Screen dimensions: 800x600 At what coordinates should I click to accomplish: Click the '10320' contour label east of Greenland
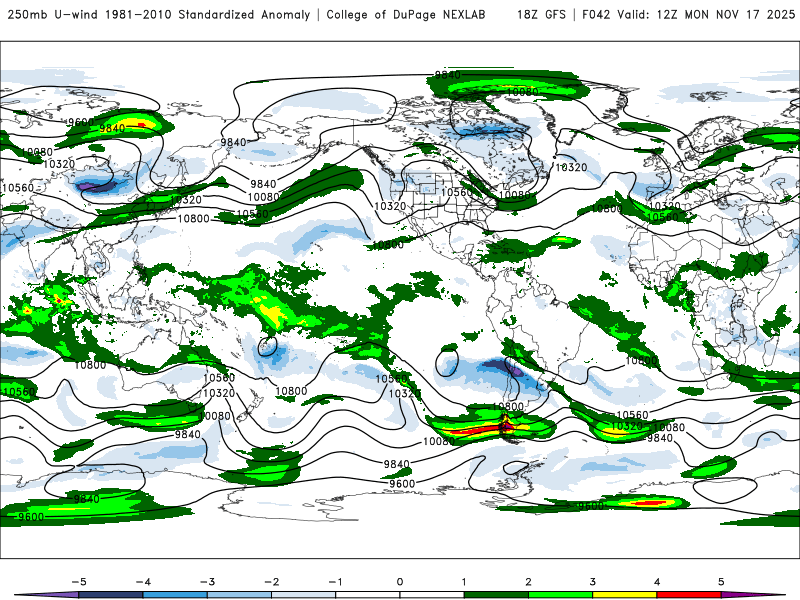[571, 167]
